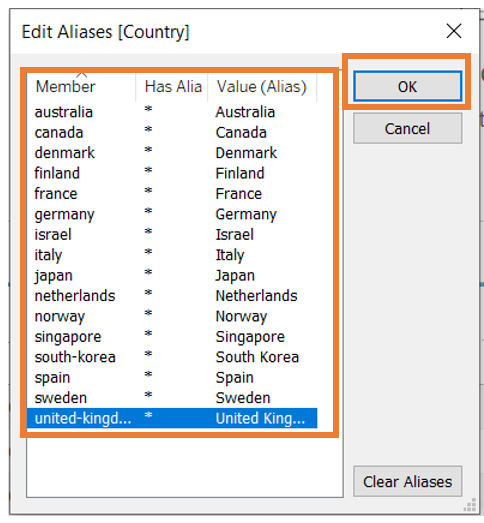Edit the Australia alias value
Image resolution: width=484 pixels, height=523 pixels.
[245, 112]
